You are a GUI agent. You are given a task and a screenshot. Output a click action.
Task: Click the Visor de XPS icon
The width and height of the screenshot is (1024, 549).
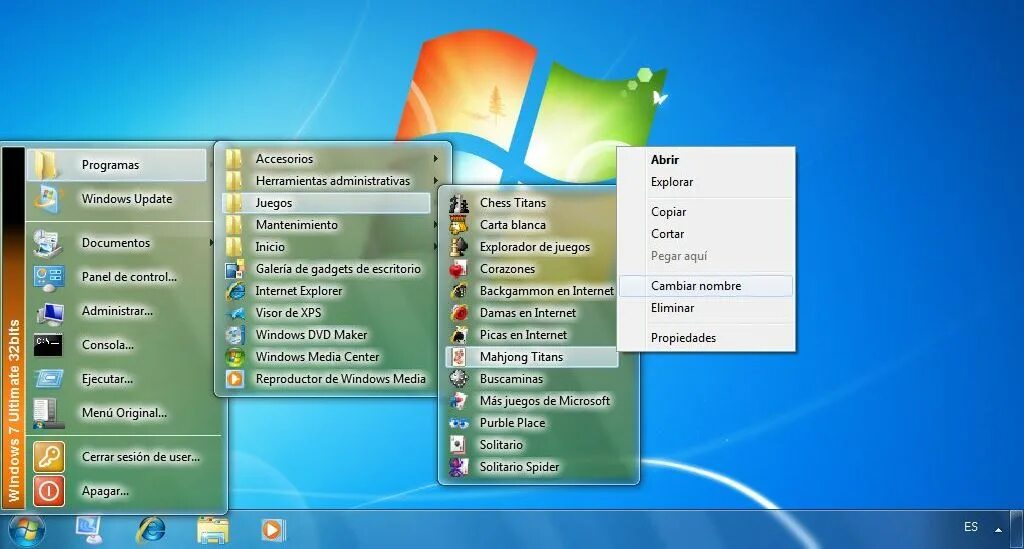click(x=235, y=313)
